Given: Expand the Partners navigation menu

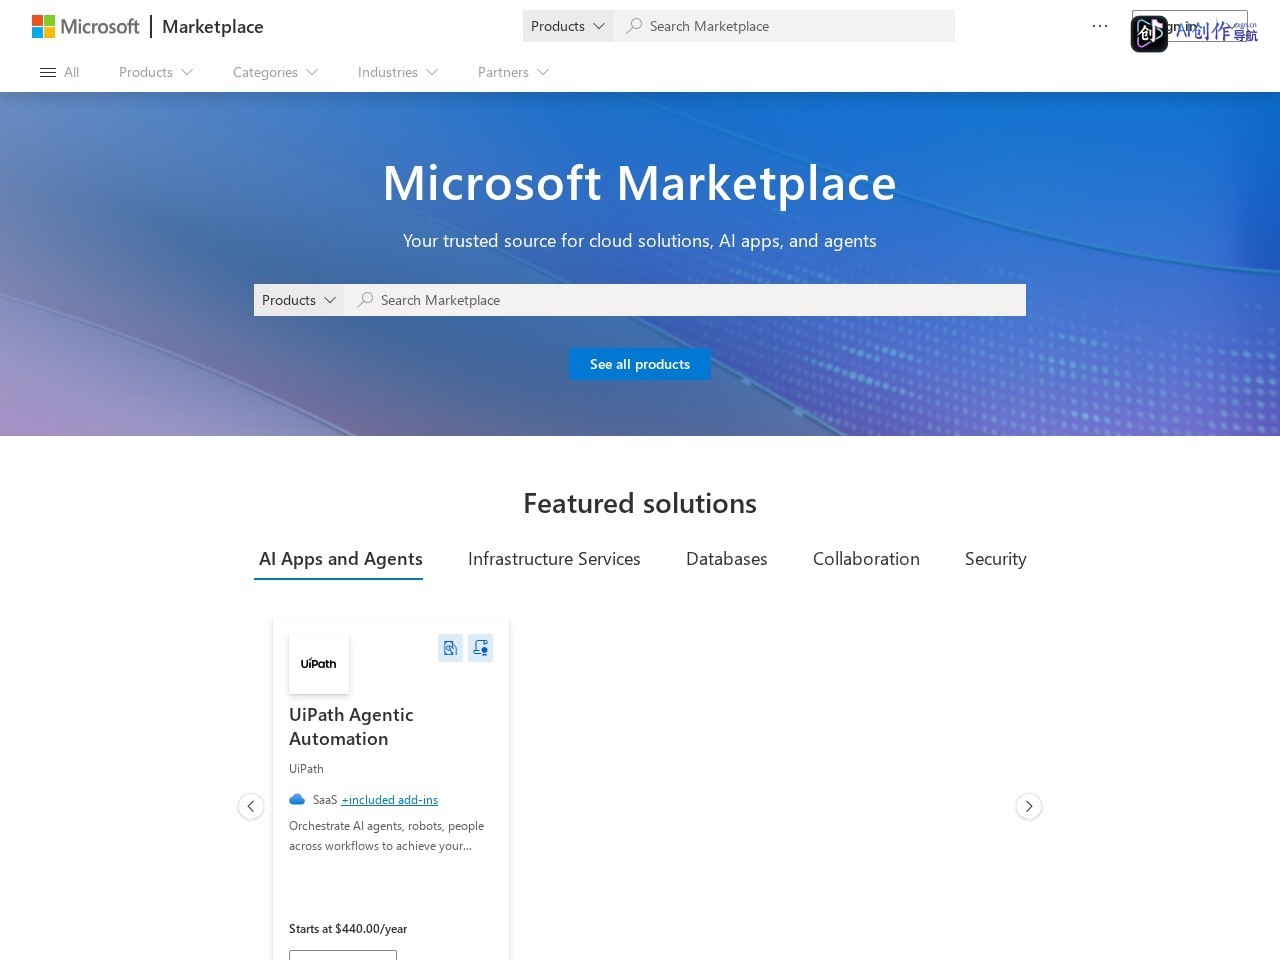Looking at the screenshot, I should [513, 72].
